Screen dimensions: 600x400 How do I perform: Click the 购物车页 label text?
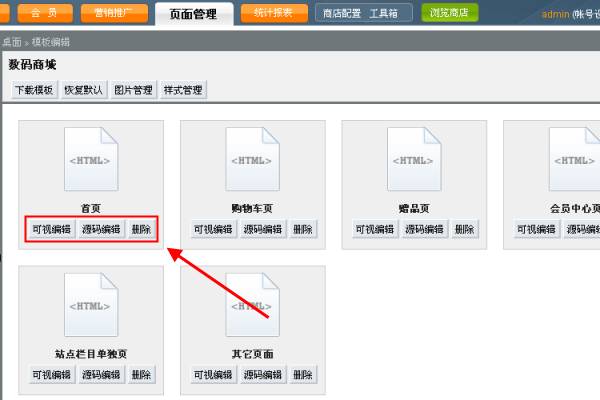tap(252, 209)
